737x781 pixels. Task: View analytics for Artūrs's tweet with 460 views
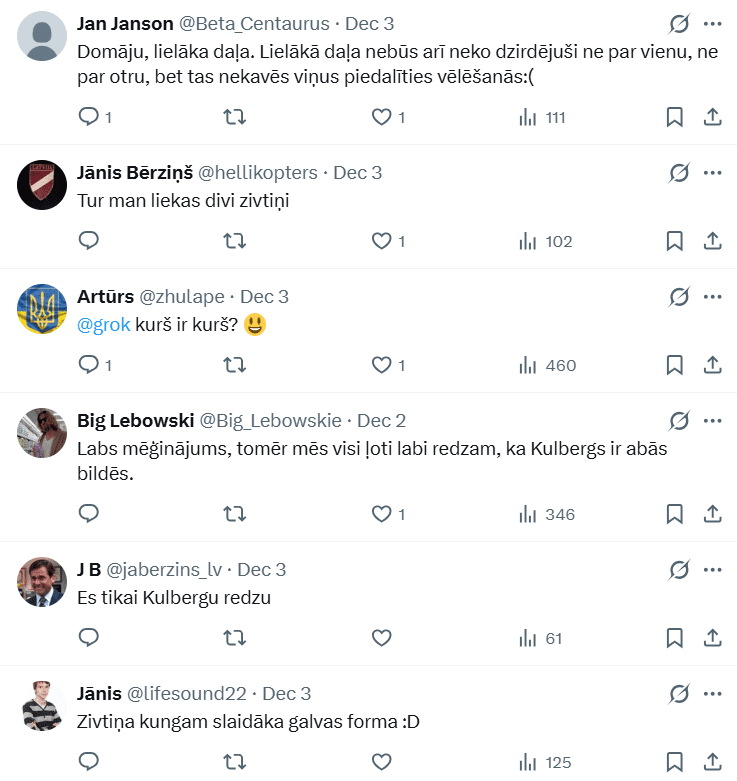coord(547,365)
